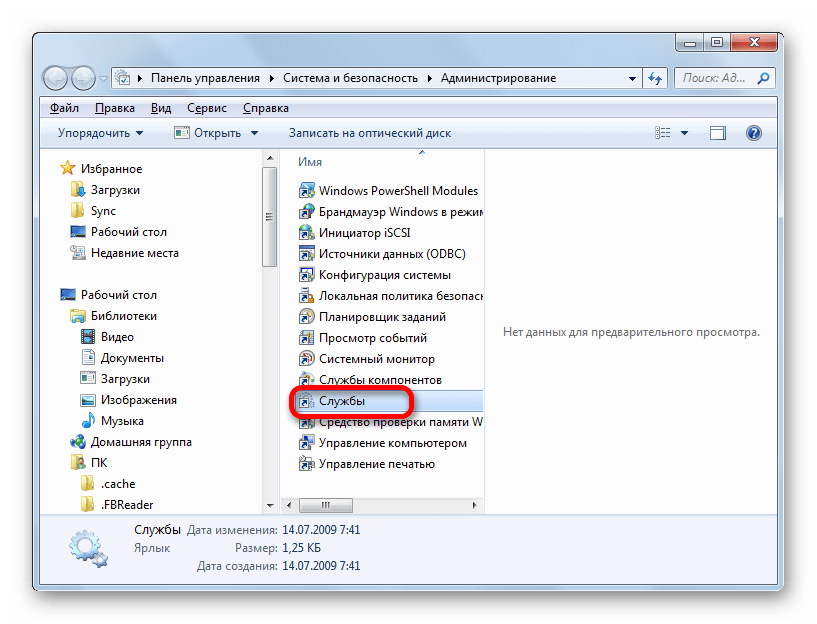Select the Конфигурация системы icon

coord(306,274)
